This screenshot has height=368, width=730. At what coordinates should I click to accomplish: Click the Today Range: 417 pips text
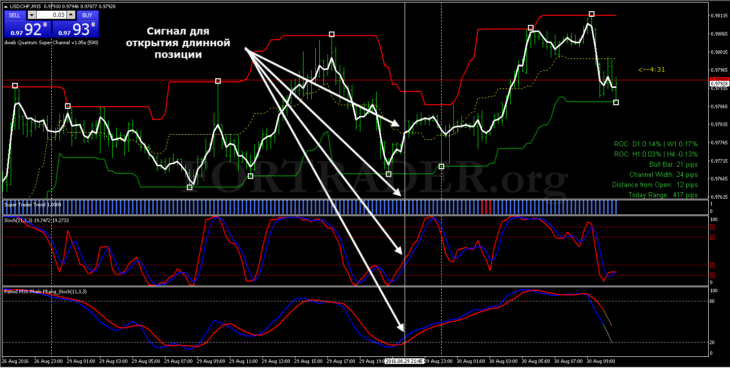[663, 195]
